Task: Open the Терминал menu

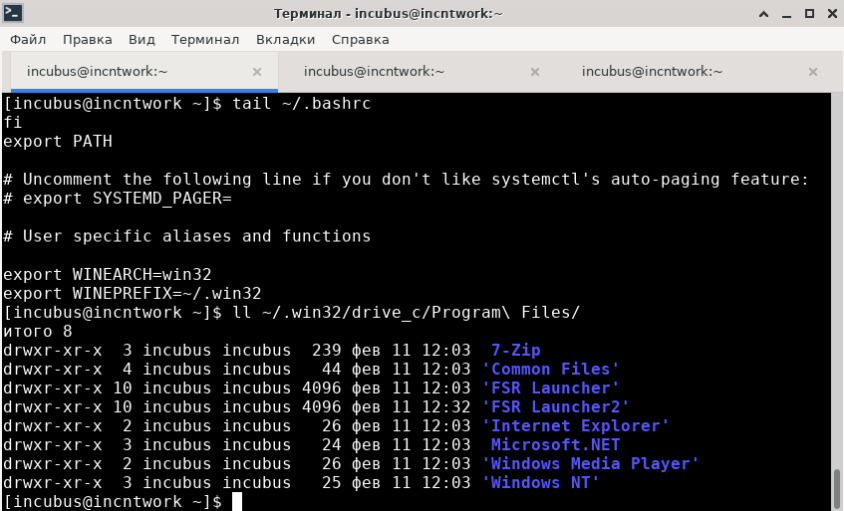Action: (205, 39)
